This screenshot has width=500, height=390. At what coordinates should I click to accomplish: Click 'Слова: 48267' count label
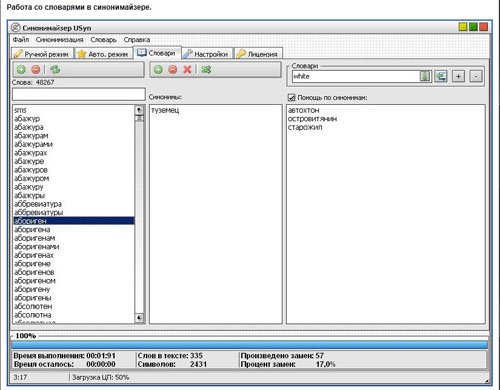pyautogui.click(x=33, y=82)
